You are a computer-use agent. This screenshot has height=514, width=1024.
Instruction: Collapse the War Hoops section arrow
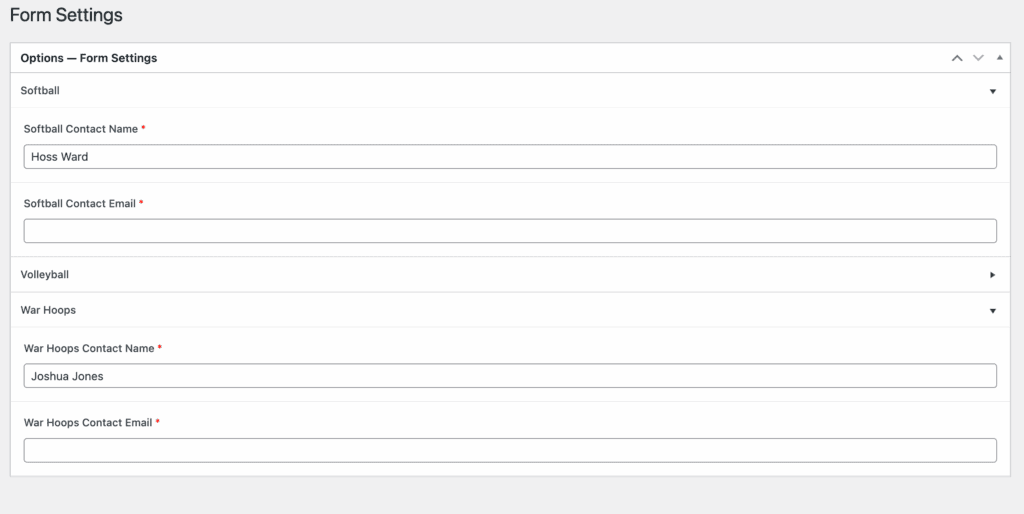[992, 311]
